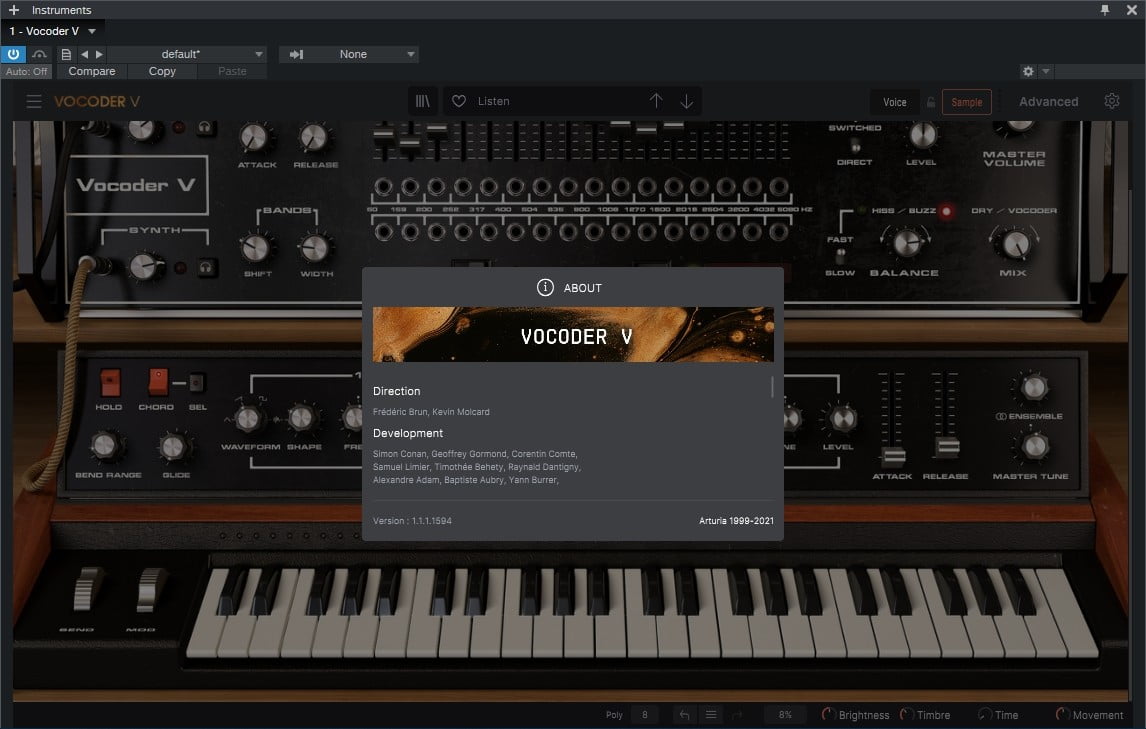
Task: Click the BEND RANGE knob
Action: pos(105,445)
